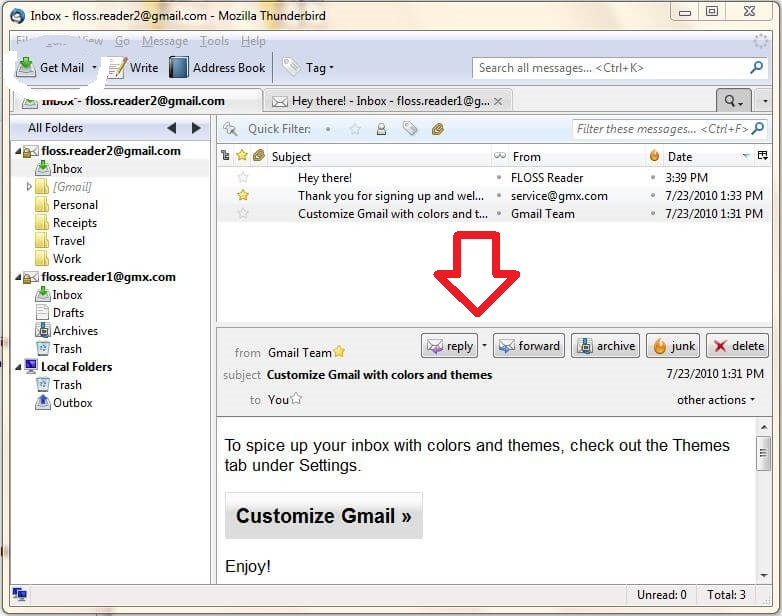782x616 pixels.
Task: Collapse the floss.reader1@gmx.com account
Action: 18,277
